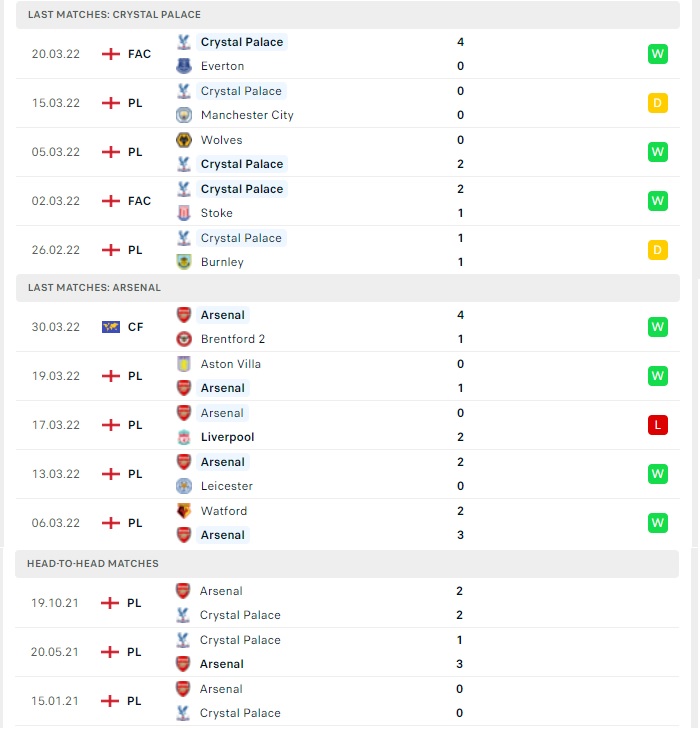
Task: Open the 19.10.21 head-to-head match row
Action: tap(347, 603)
